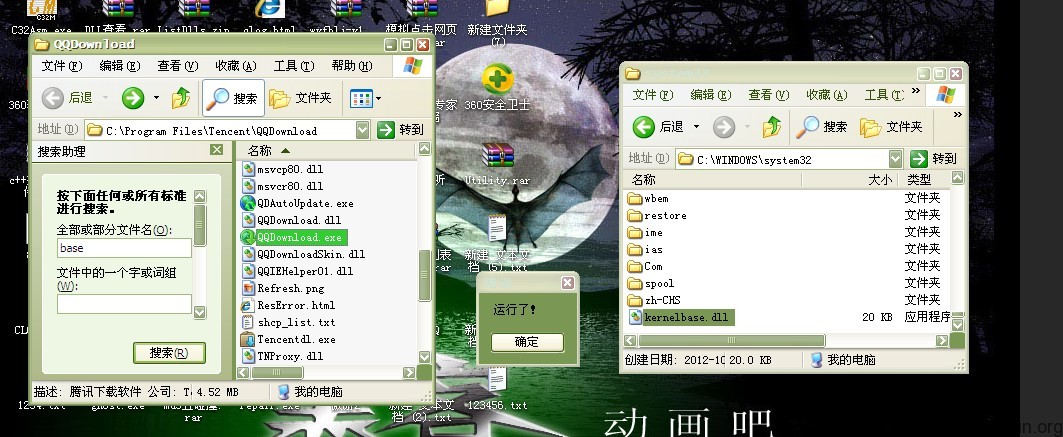The width and height of the screenshot is (1063, 437).
Task: Open 编辑(E) menu in QQDownload window
Action: 119,66
